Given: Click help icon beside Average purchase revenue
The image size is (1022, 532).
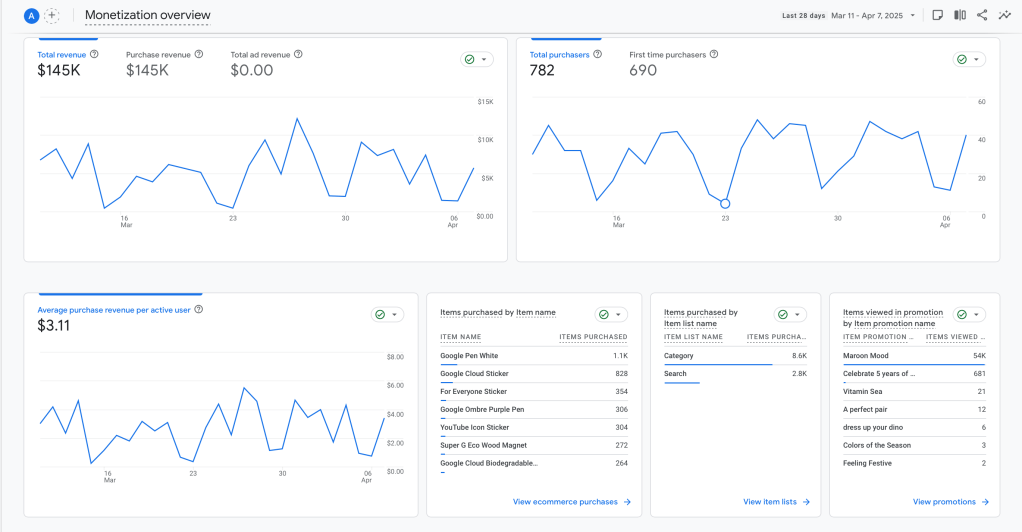Looking at the screenshot, I should pyautogui.click(x=199, y=310).
